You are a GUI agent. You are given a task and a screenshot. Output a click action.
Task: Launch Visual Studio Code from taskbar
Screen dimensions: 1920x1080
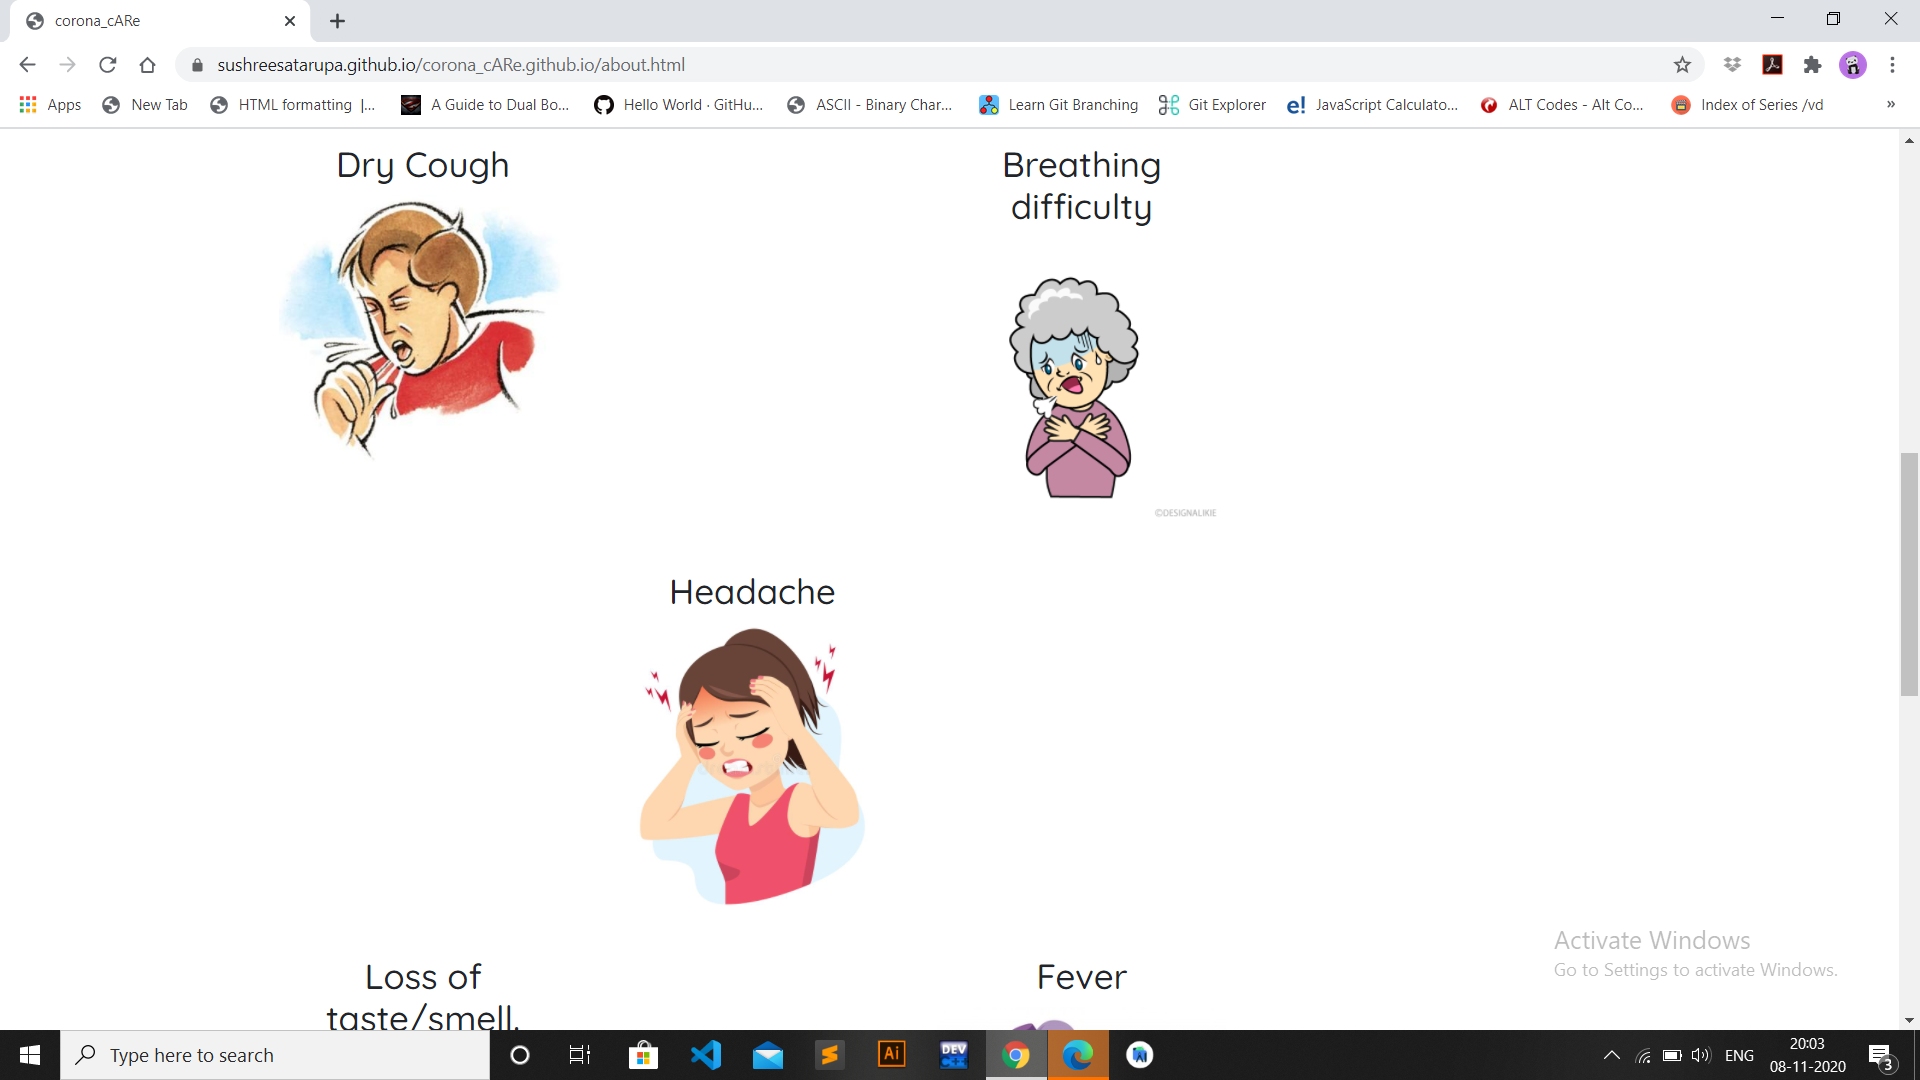point(706,1055)
